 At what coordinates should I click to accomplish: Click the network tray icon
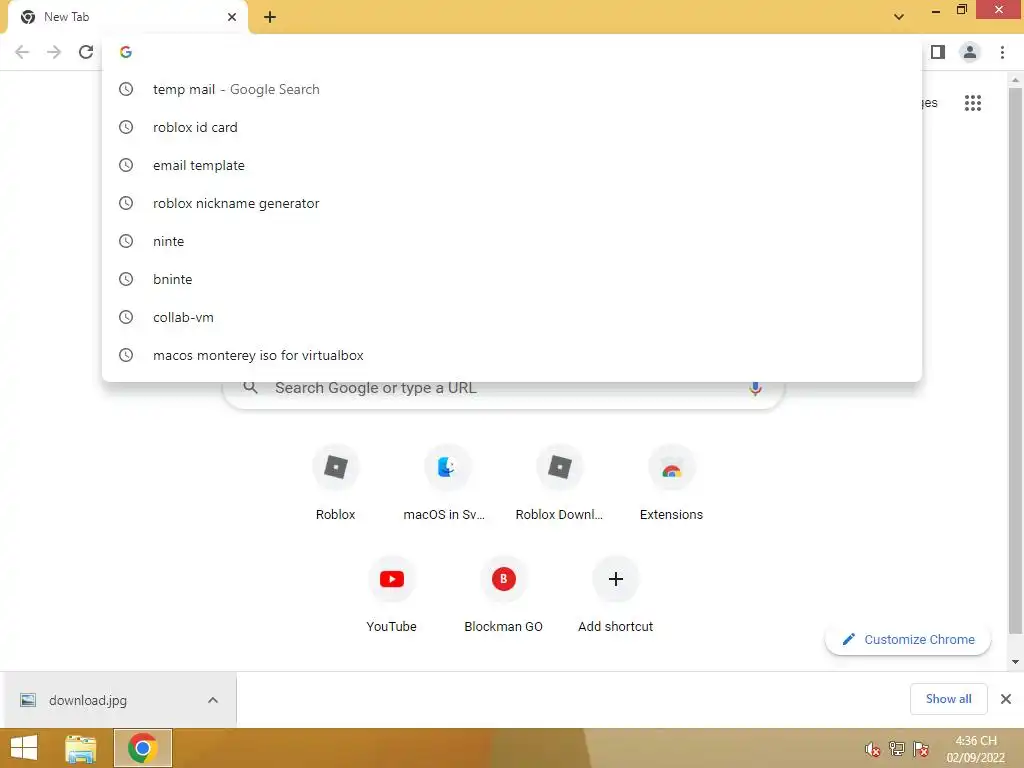[897, 749]
